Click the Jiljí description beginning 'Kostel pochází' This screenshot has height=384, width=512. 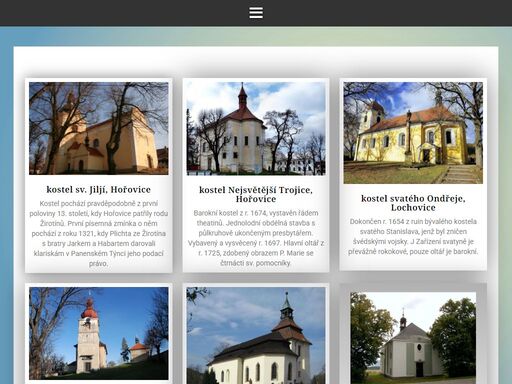click(x=99, y=233)
